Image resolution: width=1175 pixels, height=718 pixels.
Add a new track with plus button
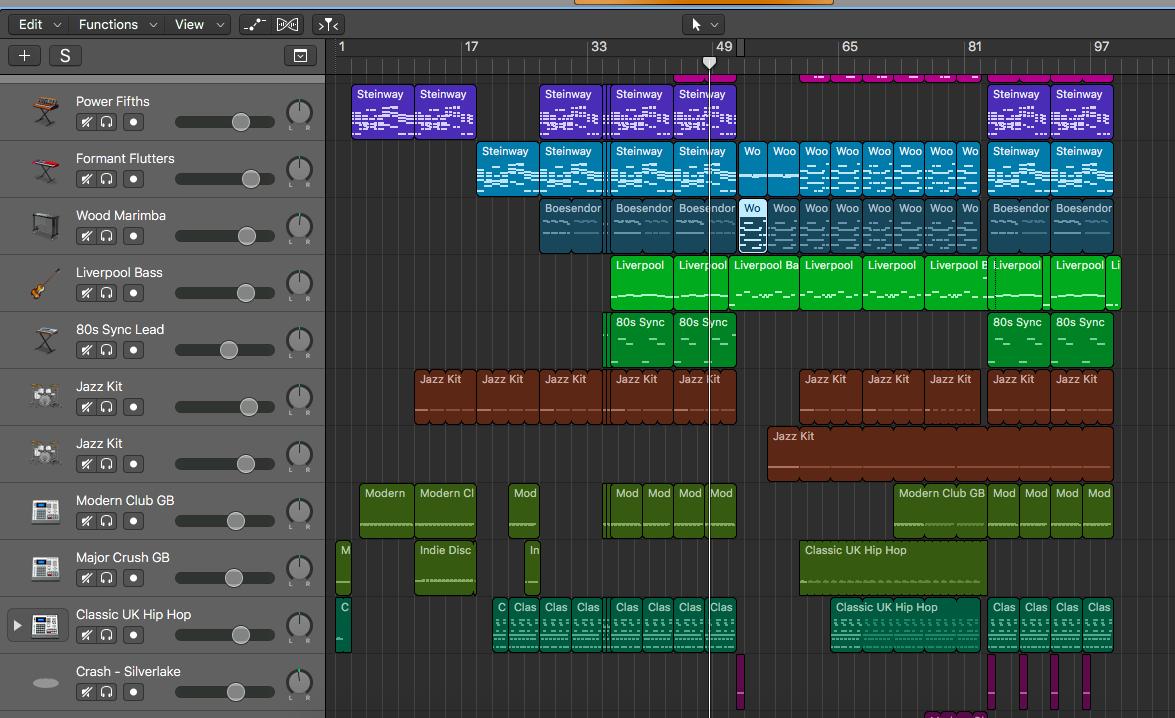pyautogui.click(x=25, y=55)
